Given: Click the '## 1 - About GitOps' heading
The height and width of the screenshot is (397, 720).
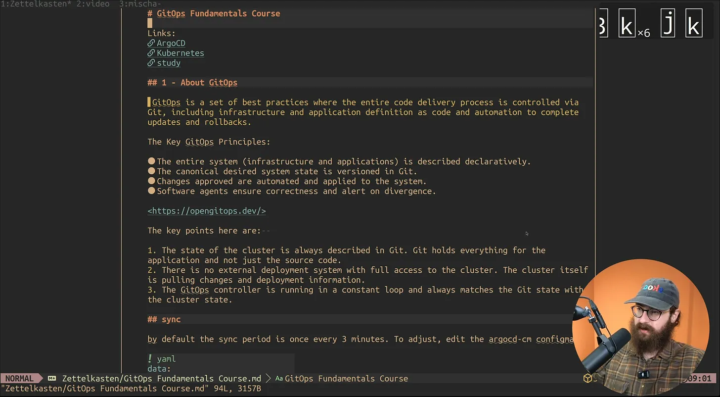Looking at the screenshot, I should [192, 83].
